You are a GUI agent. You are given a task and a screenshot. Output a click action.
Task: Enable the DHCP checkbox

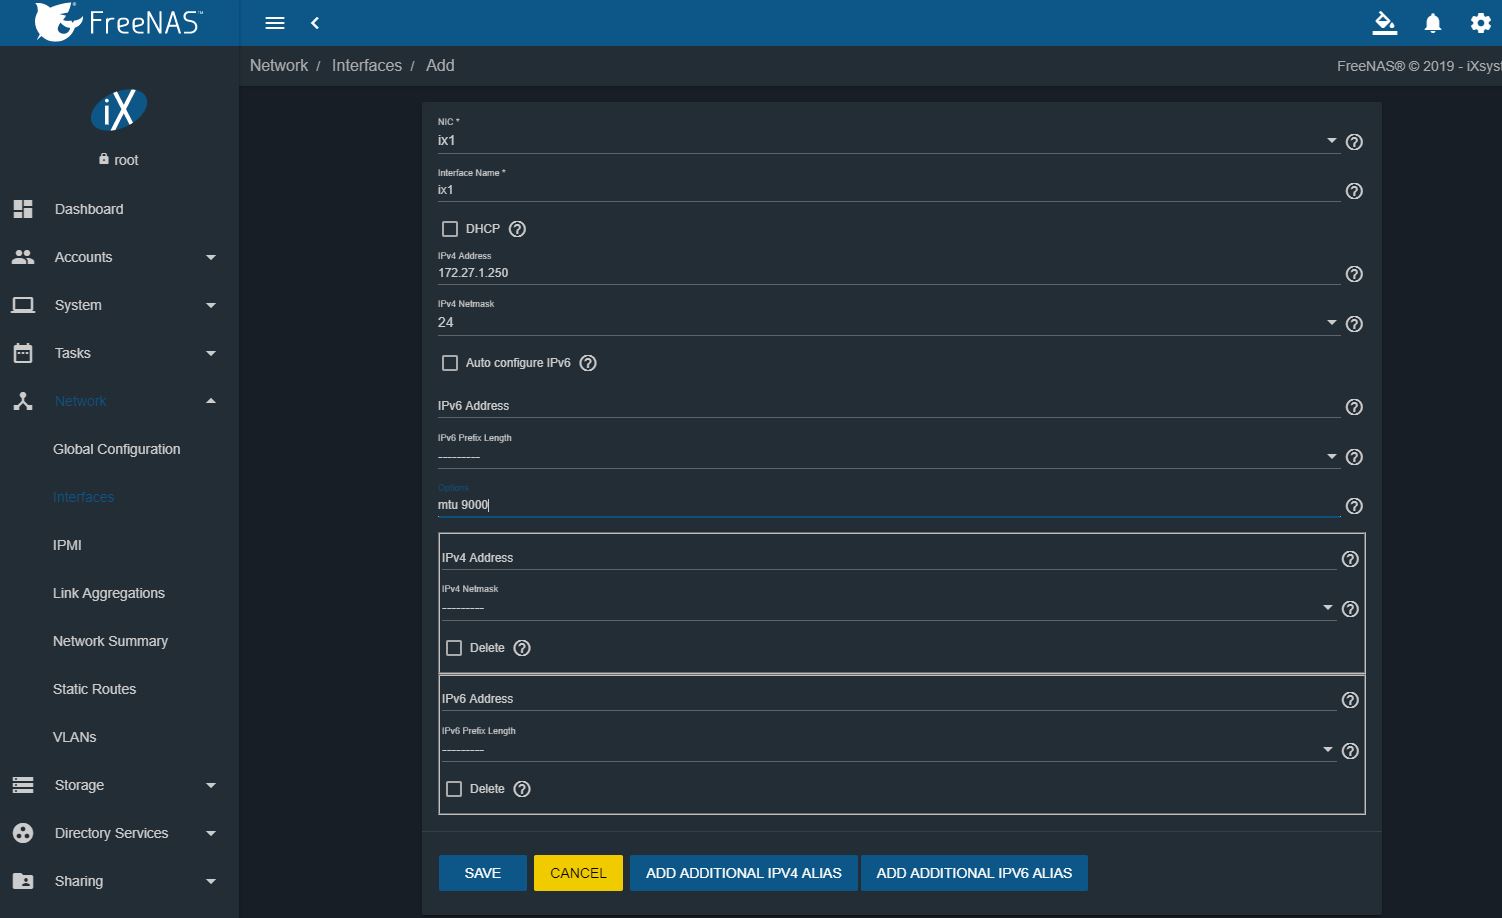click(x=450, y=229)
